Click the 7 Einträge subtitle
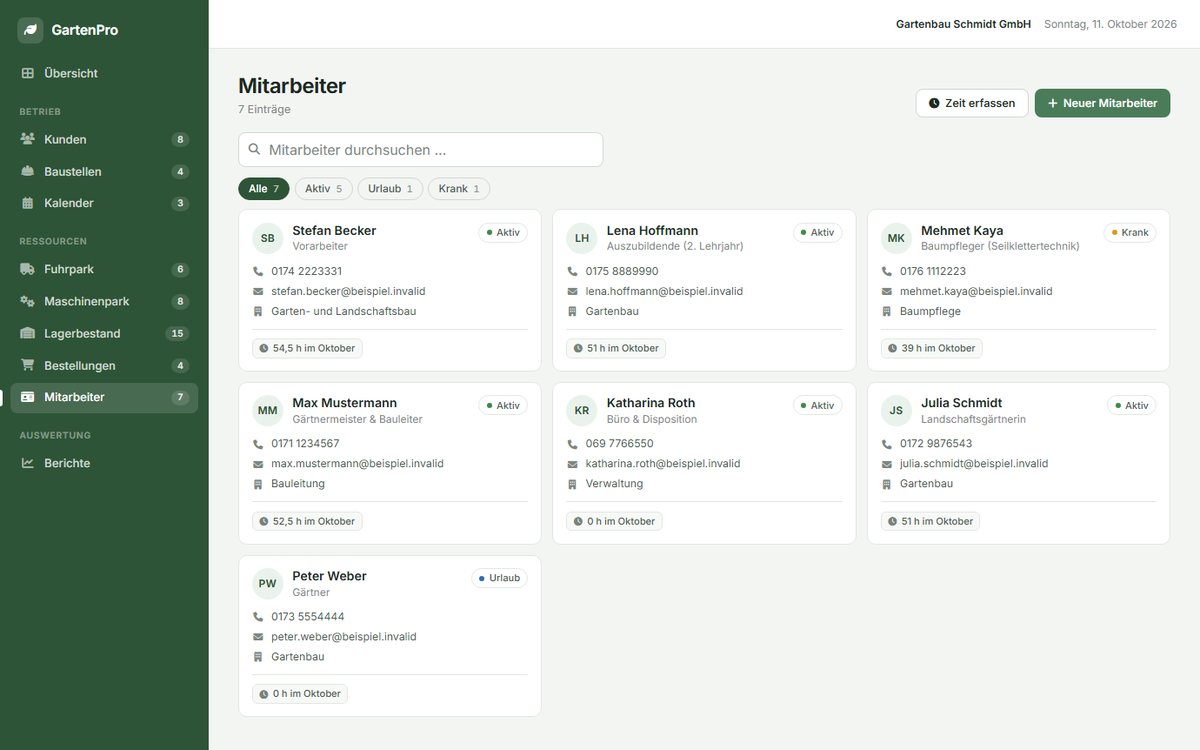1200x750 pixels. pyautogui.click(x=264, y=109)
